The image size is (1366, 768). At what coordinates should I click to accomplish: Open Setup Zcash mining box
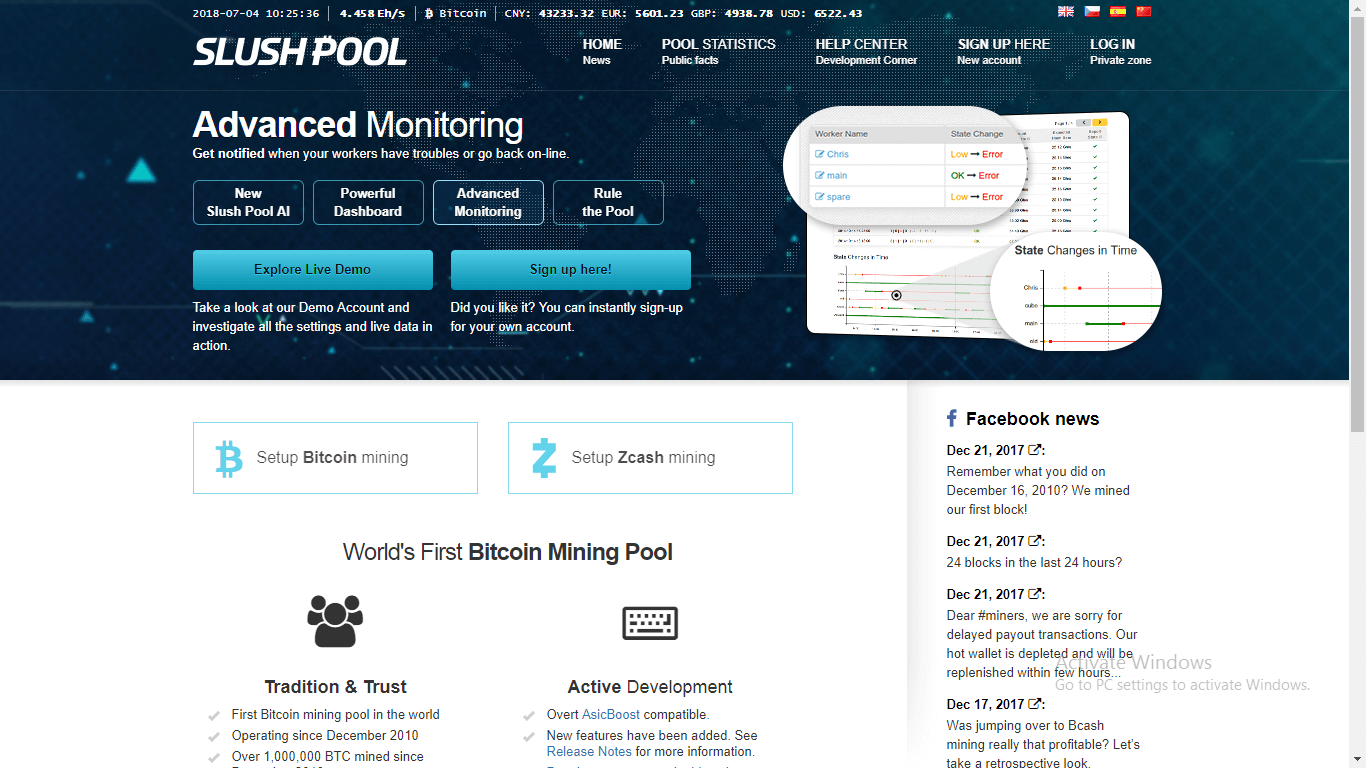pos(650,458)
